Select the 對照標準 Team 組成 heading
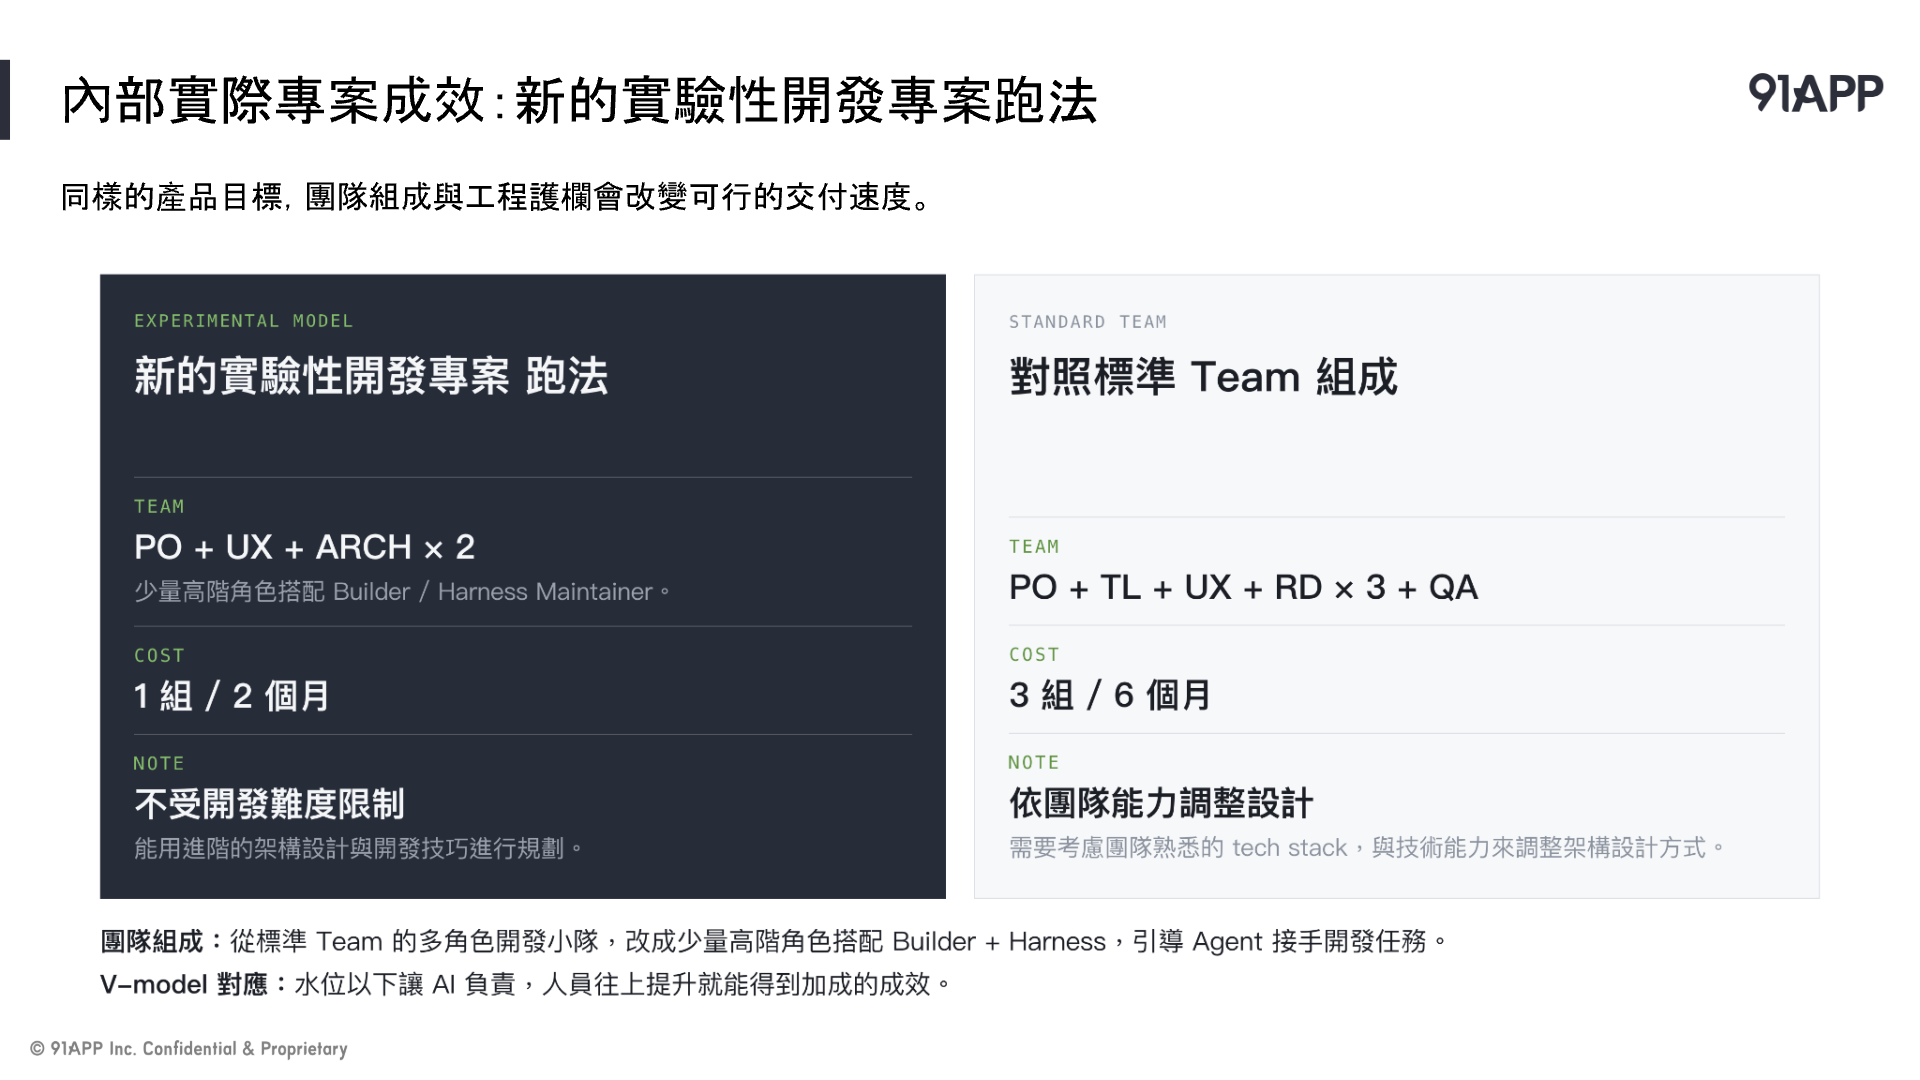The image size is (1920, 1080). tap(1203, 377)
